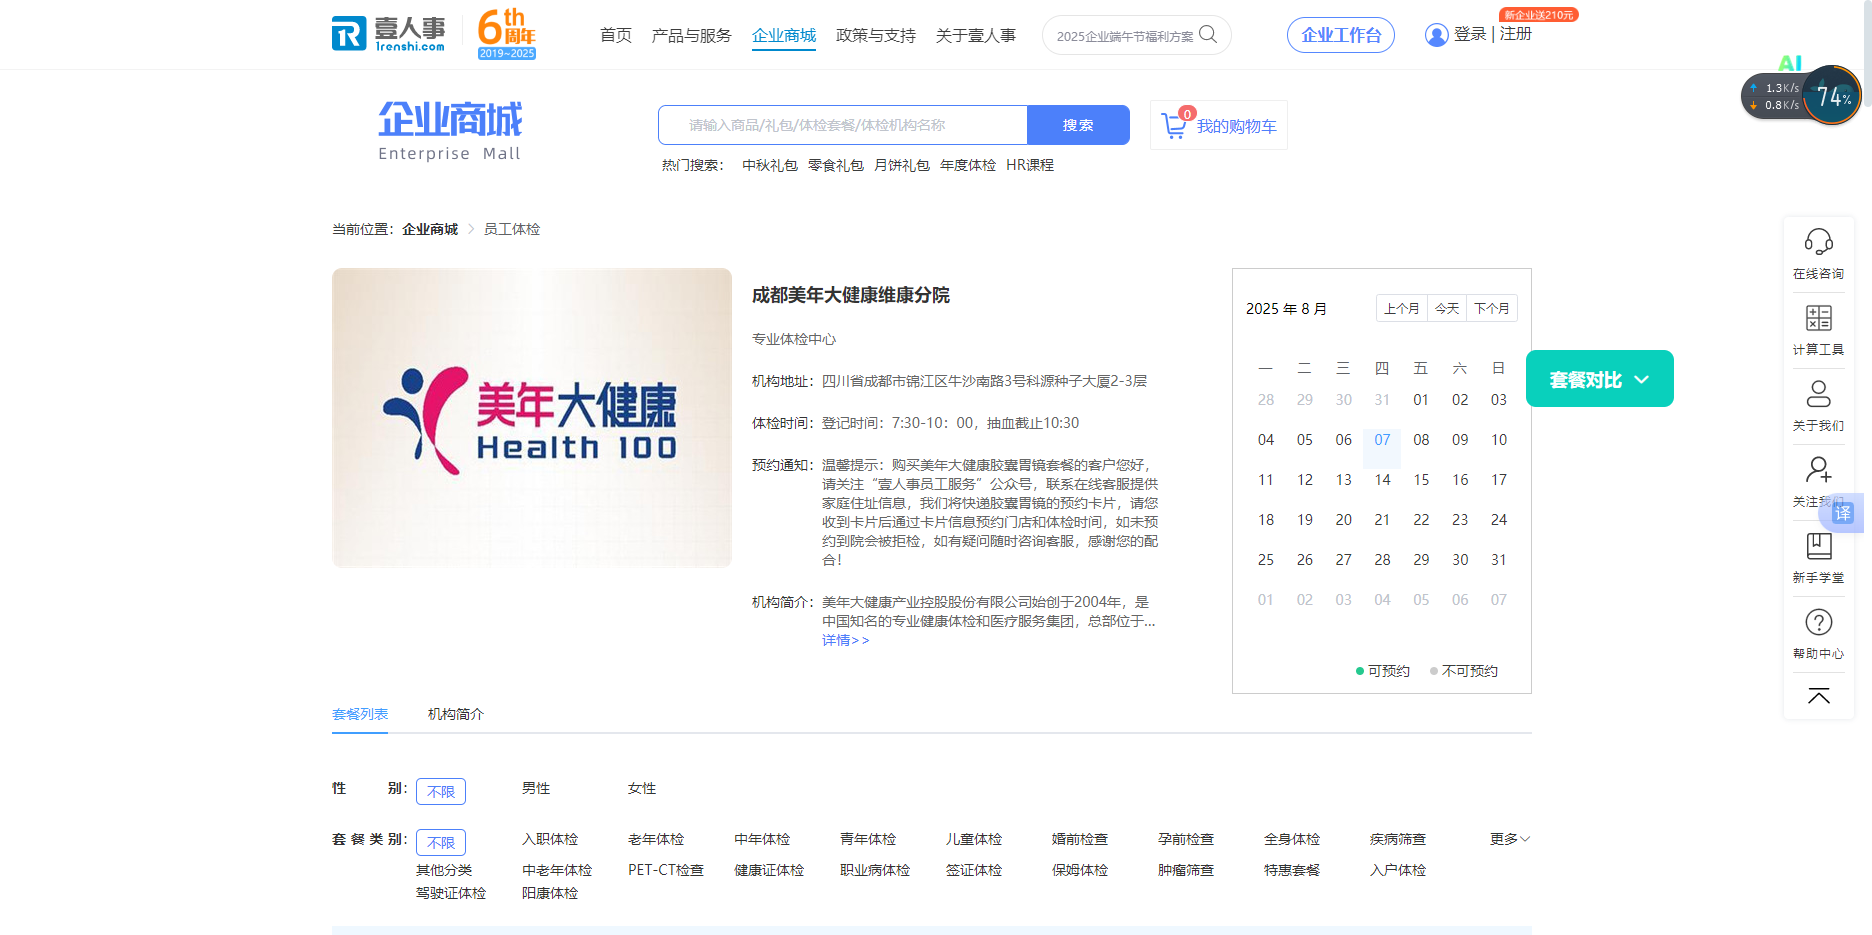The image size is (1872, 935).
Task: Select 肿瘤筛查 category
Action: pyautogui.click(x=1186, y=870)
